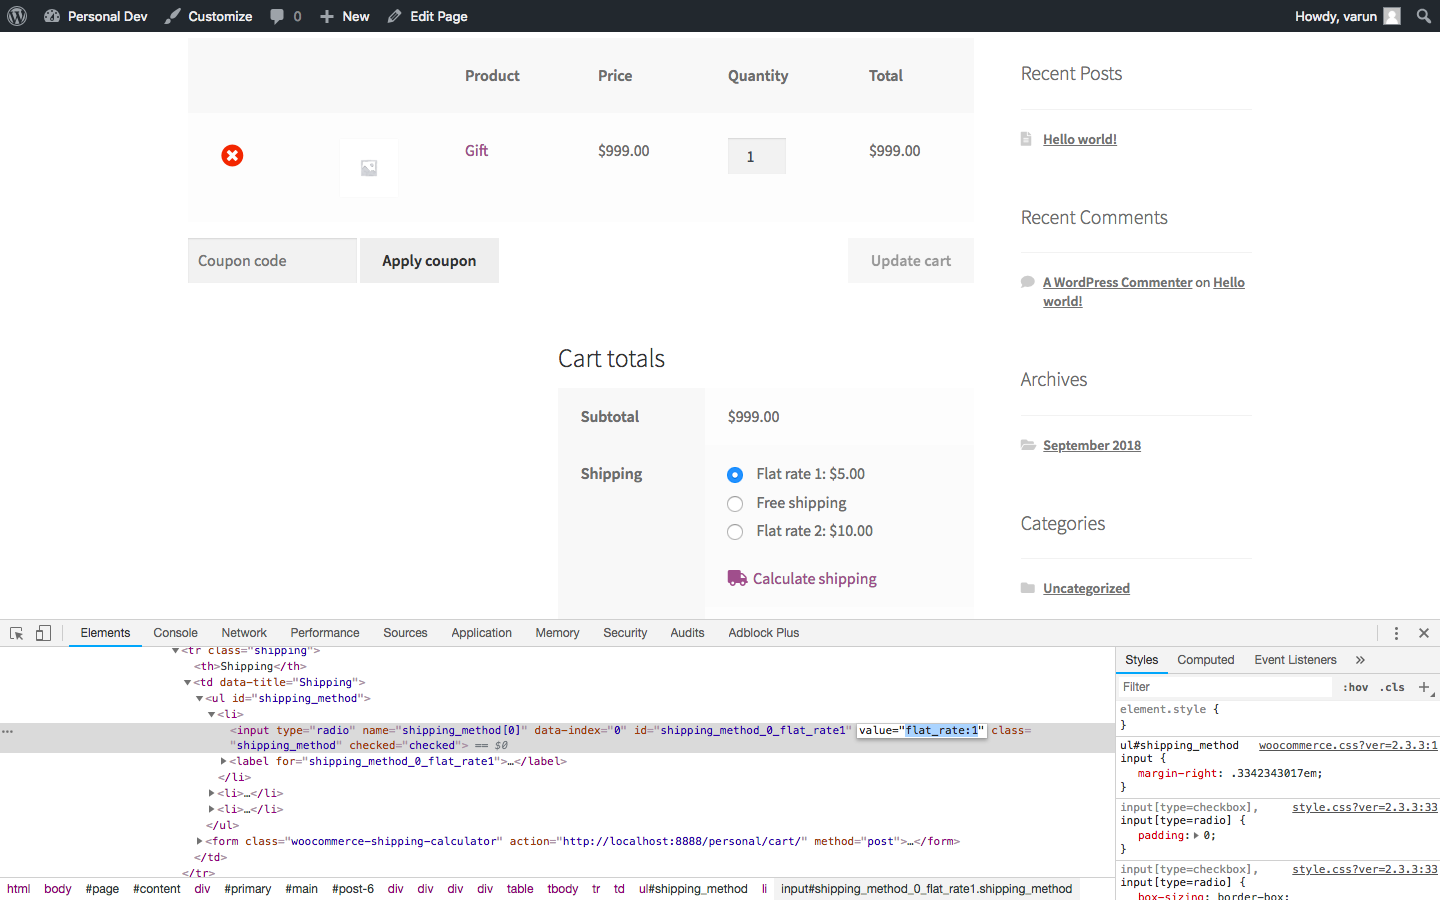This screenshot has width=1440, height=900.
Task: Toggle the device toolbar icon
Action: click(x=43, y=633)
